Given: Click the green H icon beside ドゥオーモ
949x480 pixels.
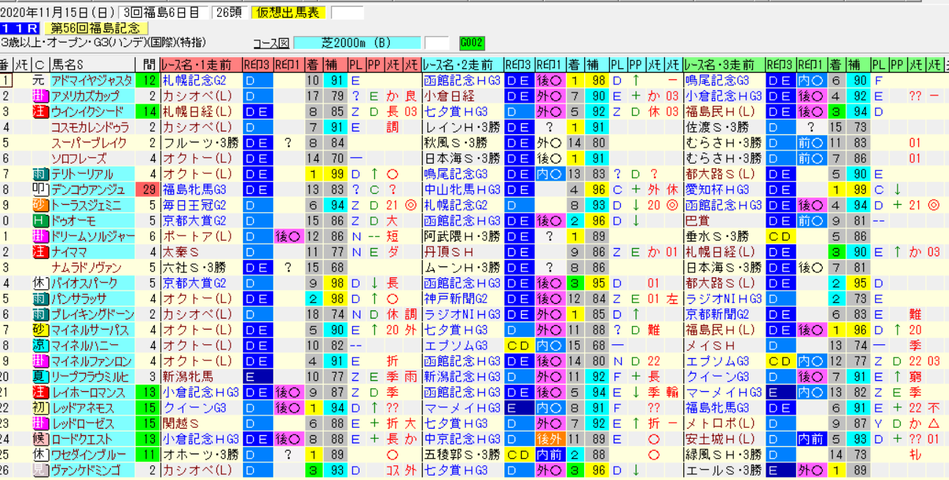Looking at the screenshot, I should (39, 220).
